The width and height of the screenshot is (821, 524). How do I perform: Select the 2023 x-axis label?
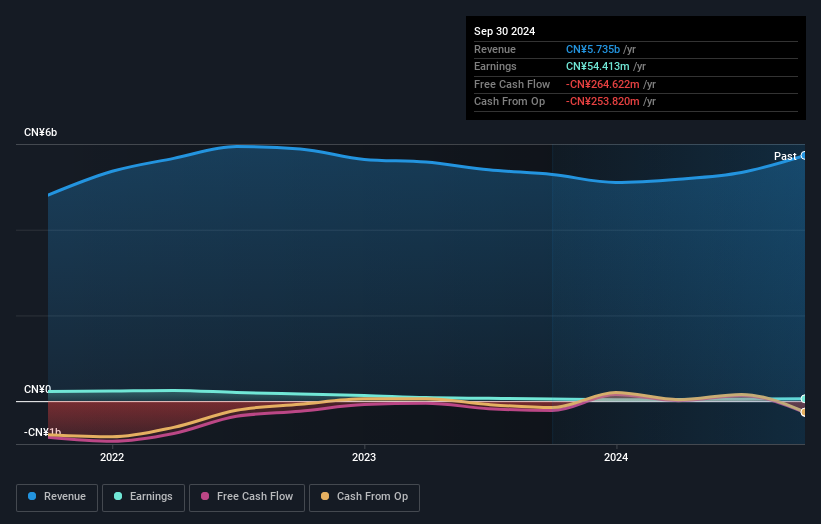click(x=364, y=458)
